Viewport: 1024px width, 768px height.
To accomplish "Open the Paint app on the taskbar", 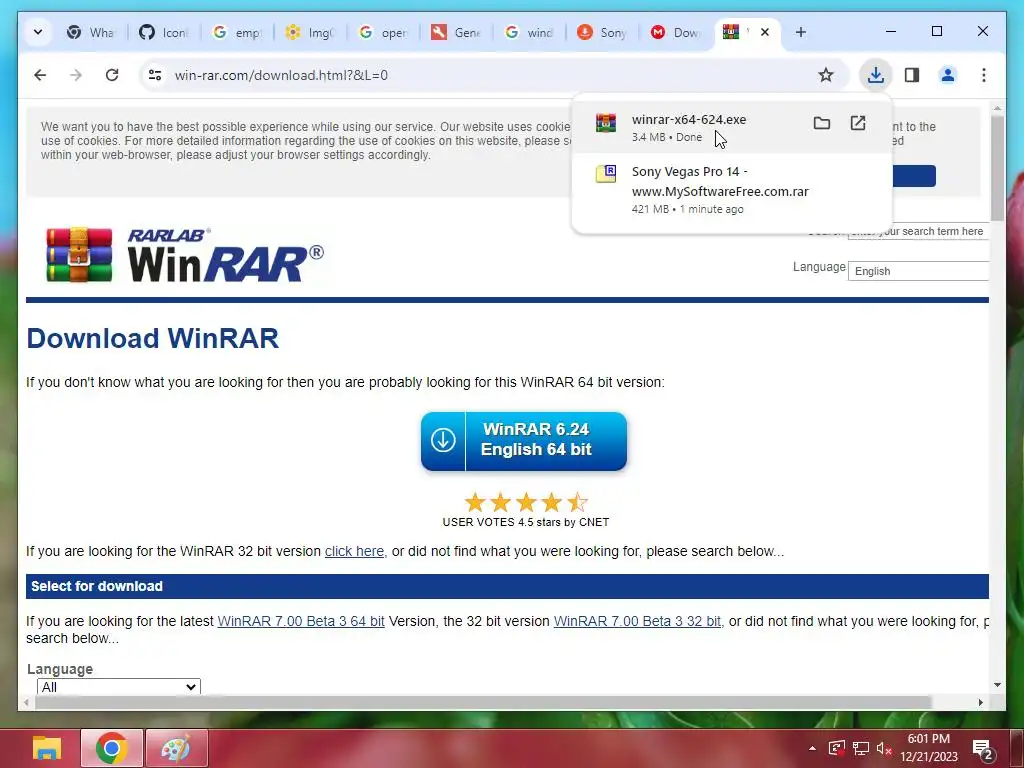I will [176, 748].
